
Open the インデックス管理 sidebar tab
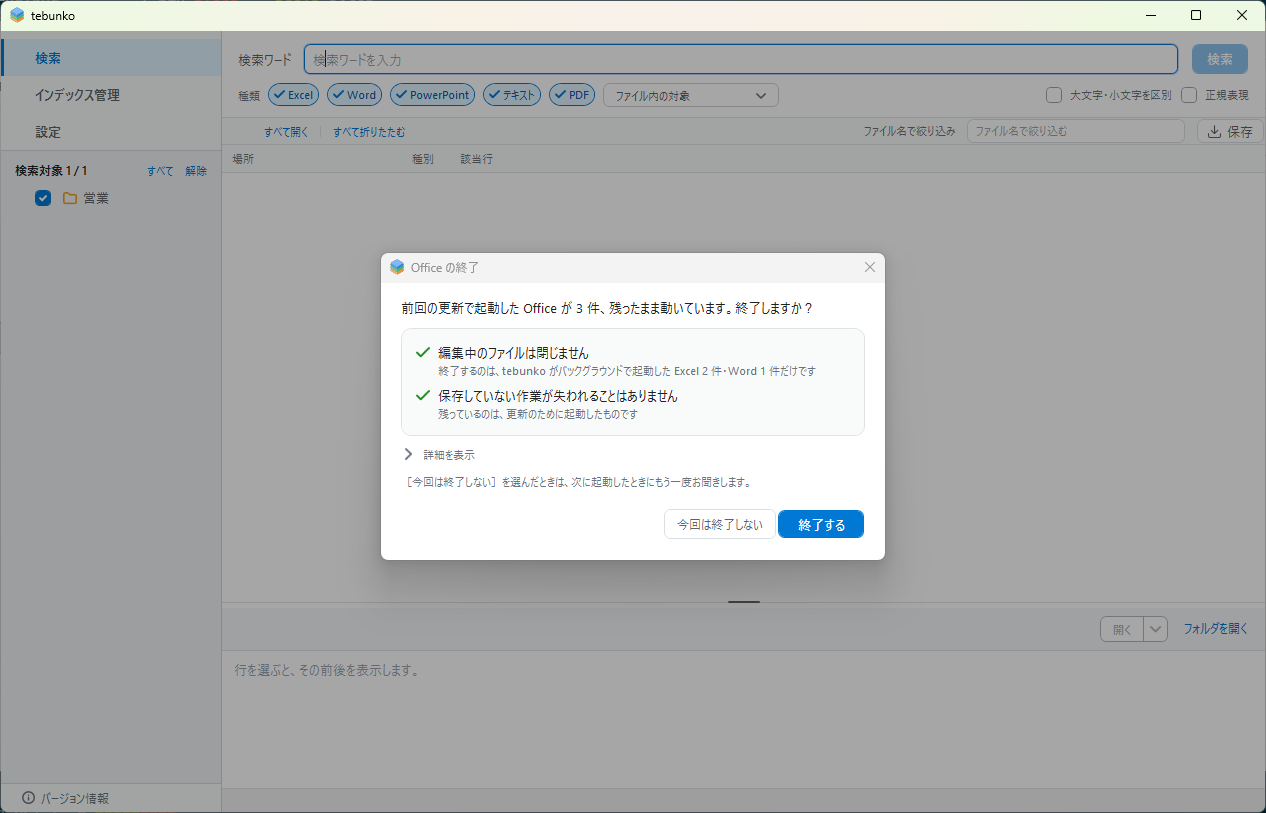point(111,95)
